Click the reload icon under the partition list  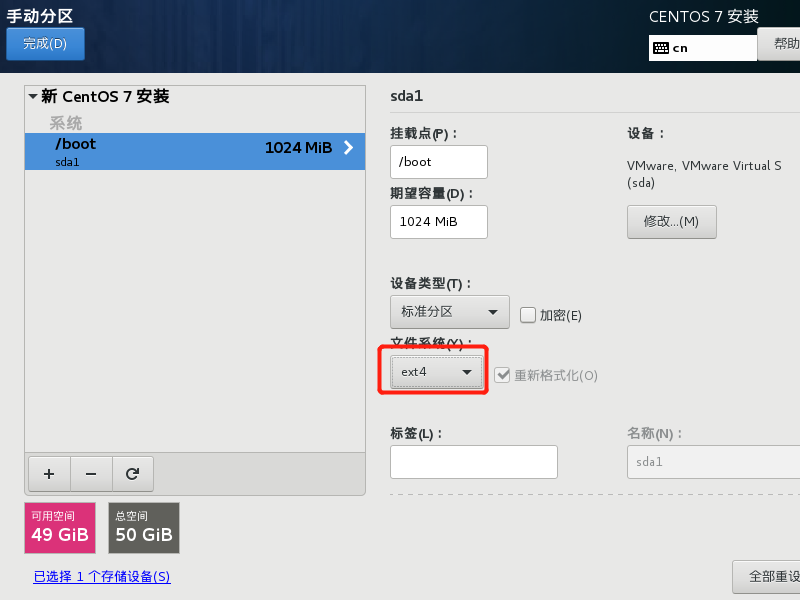132,473
